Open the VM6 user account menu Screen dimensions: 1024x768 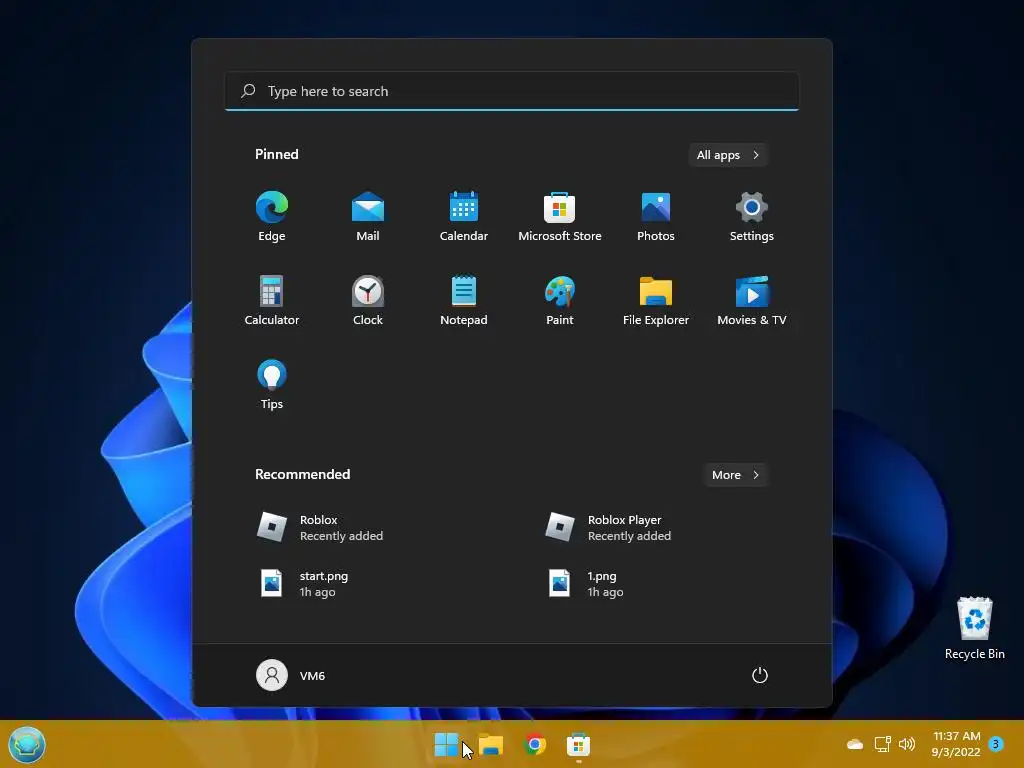coord(291,675)
